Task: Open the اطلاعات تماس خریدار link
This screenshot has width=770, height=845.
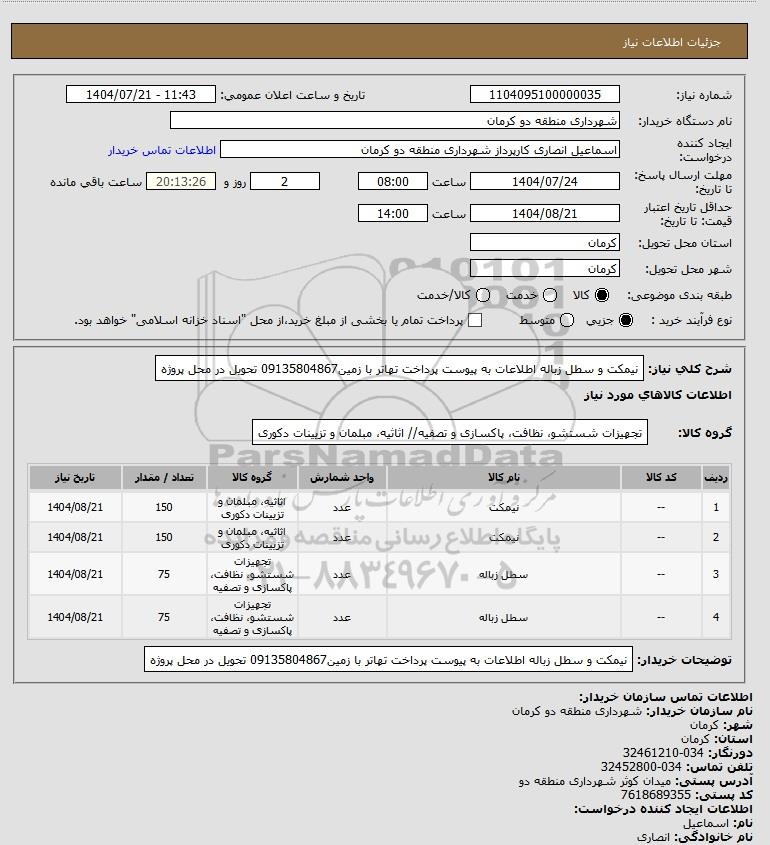Action: 162,150
